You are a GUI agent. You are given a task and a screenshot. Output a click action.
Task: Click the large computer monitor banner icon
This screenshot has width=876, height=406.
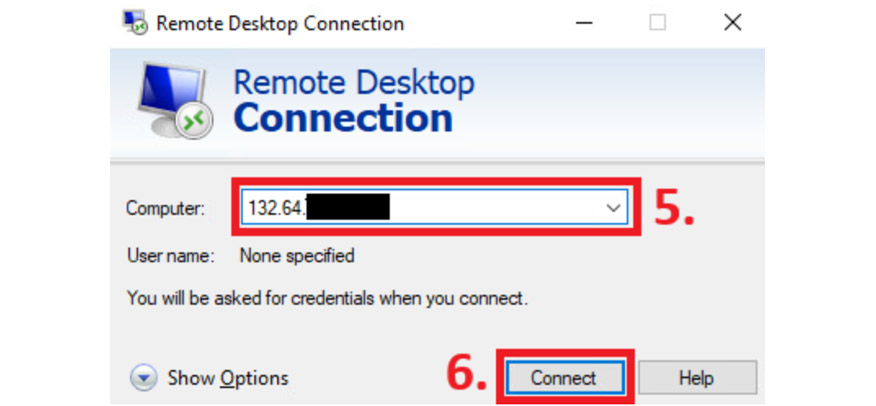tap(170, 100)
